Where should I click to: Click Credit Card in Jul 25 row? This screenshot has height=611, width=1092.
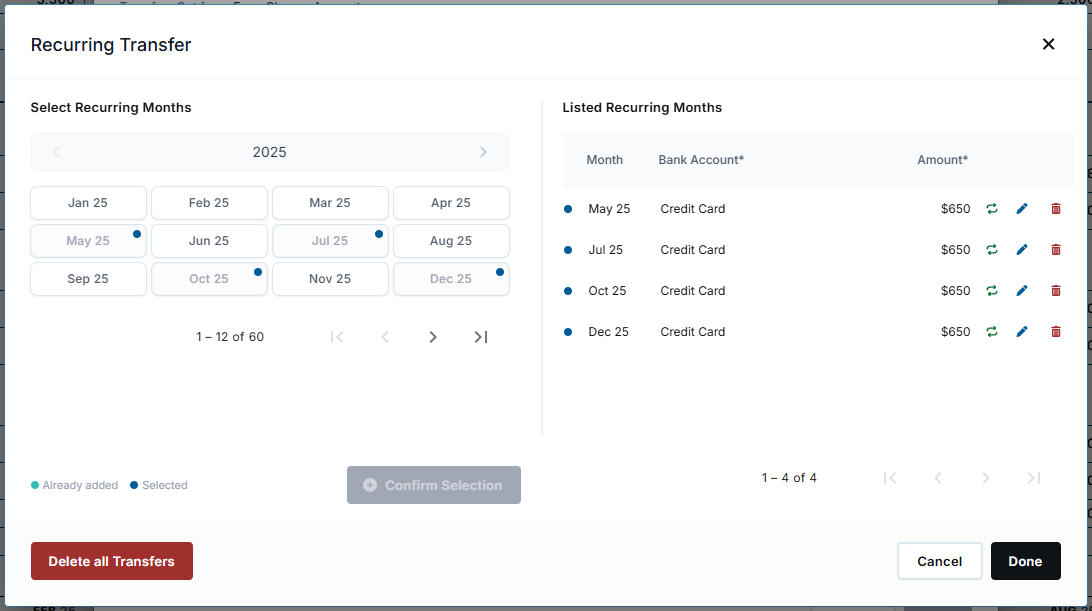click(x=693, y=249)
